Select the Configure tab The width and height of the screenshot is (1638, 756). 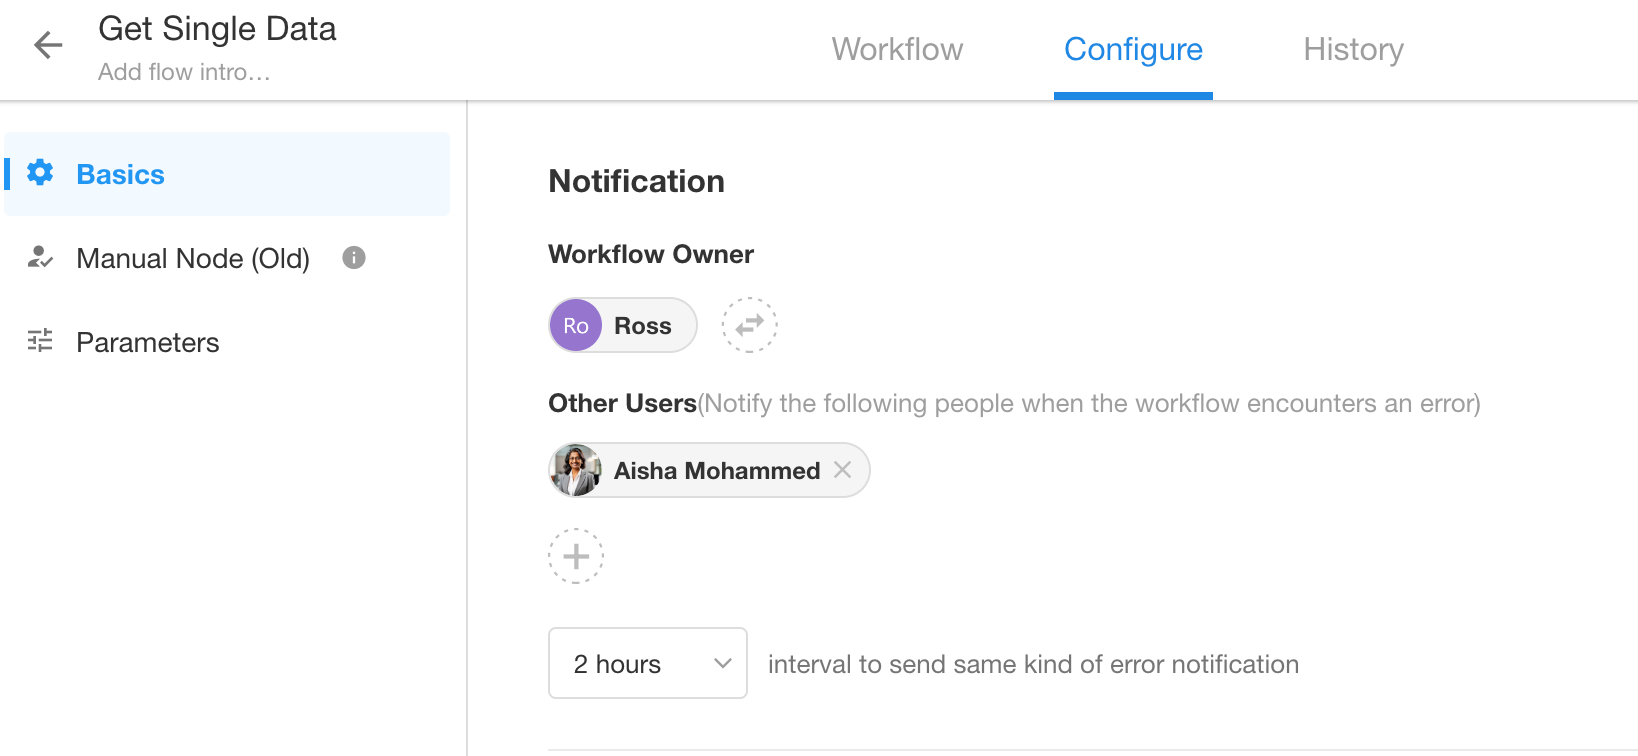[1133, 49]
